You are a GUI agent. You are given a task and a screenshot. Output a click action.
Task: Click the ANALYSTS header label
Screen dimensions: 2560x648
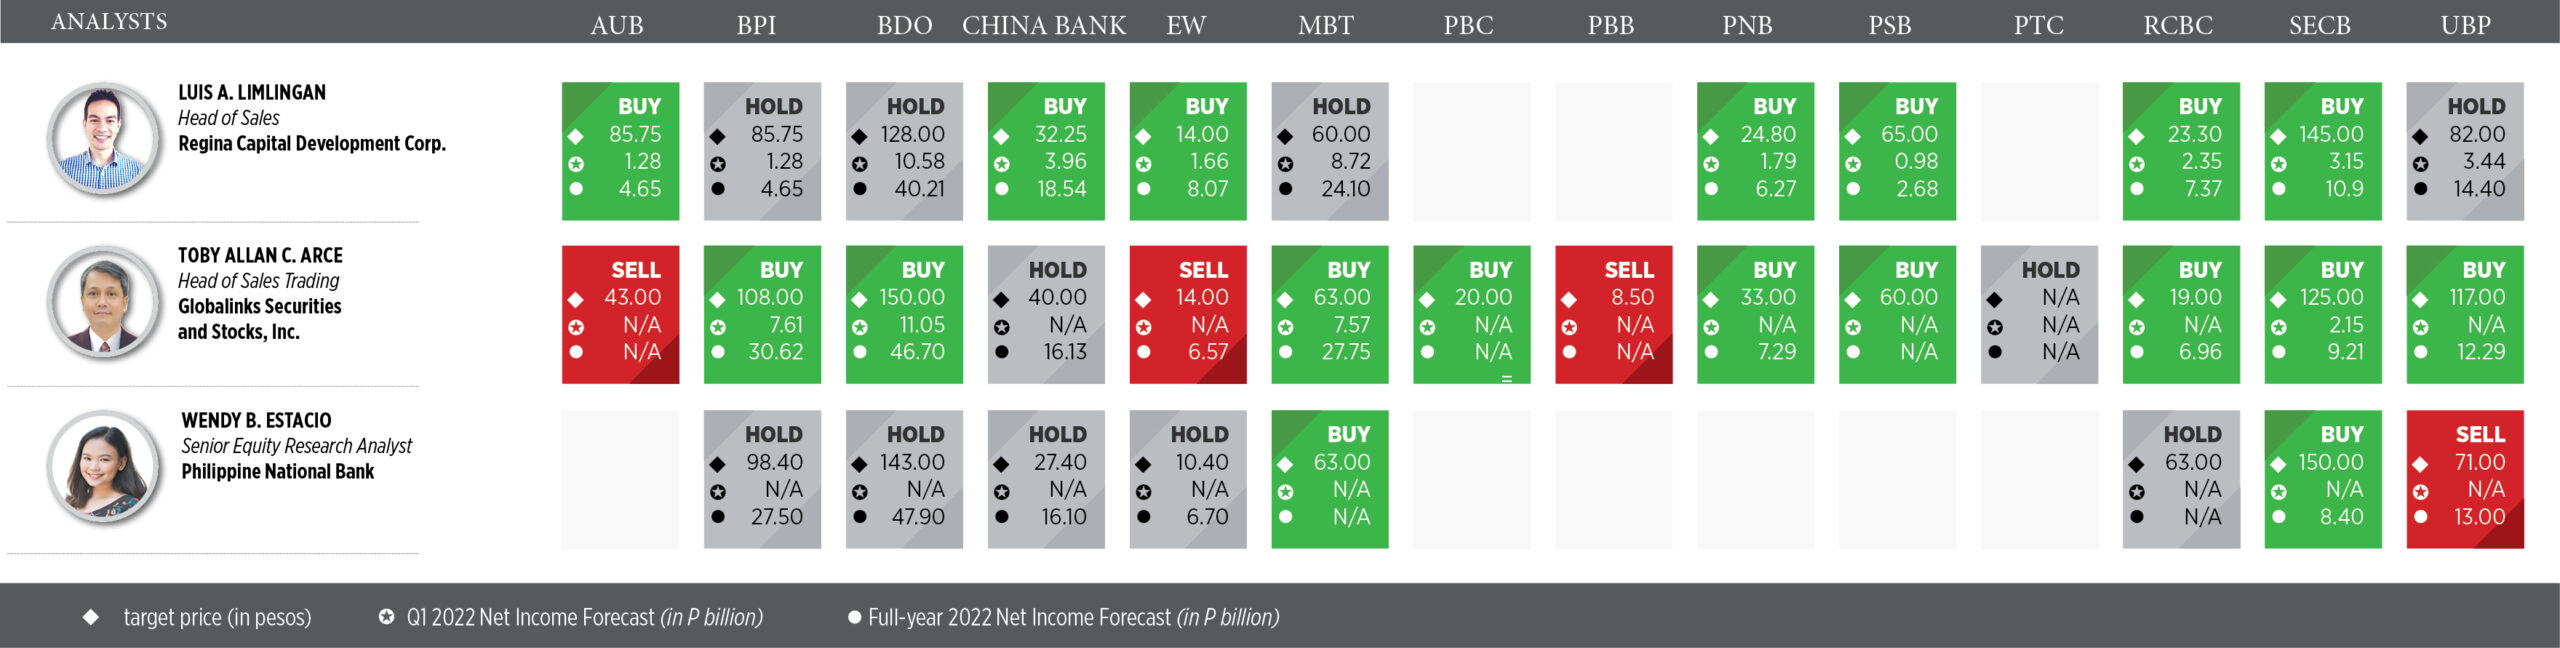click(109, 21)
